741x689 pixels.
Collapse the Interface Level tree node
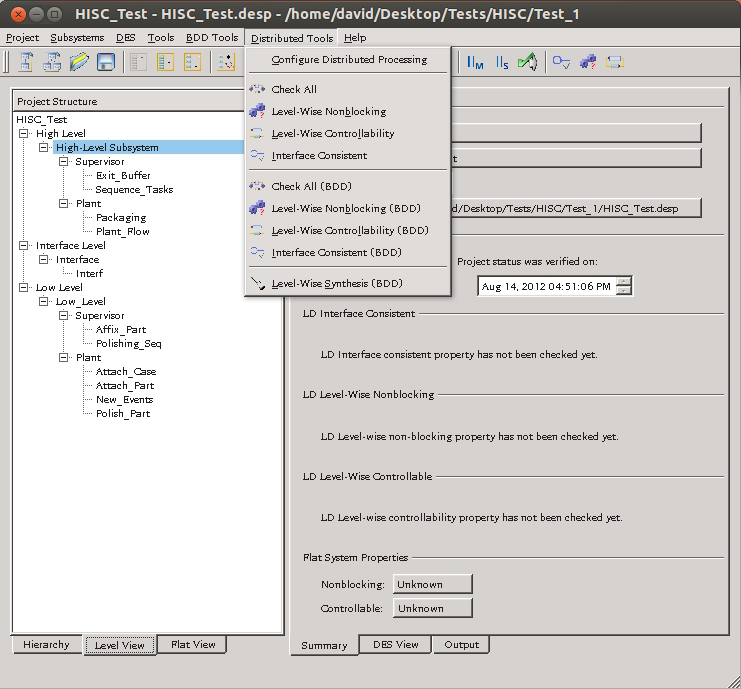coord(24,245)
